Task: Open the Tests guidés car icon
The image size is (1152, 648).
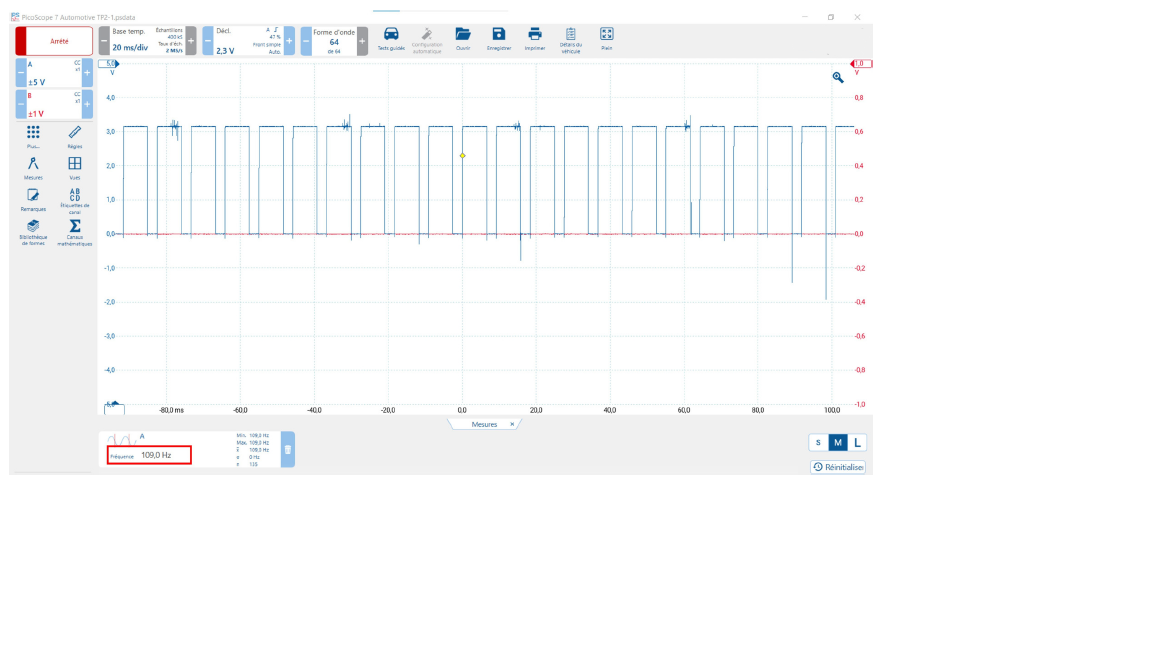Action: [391, 34]
